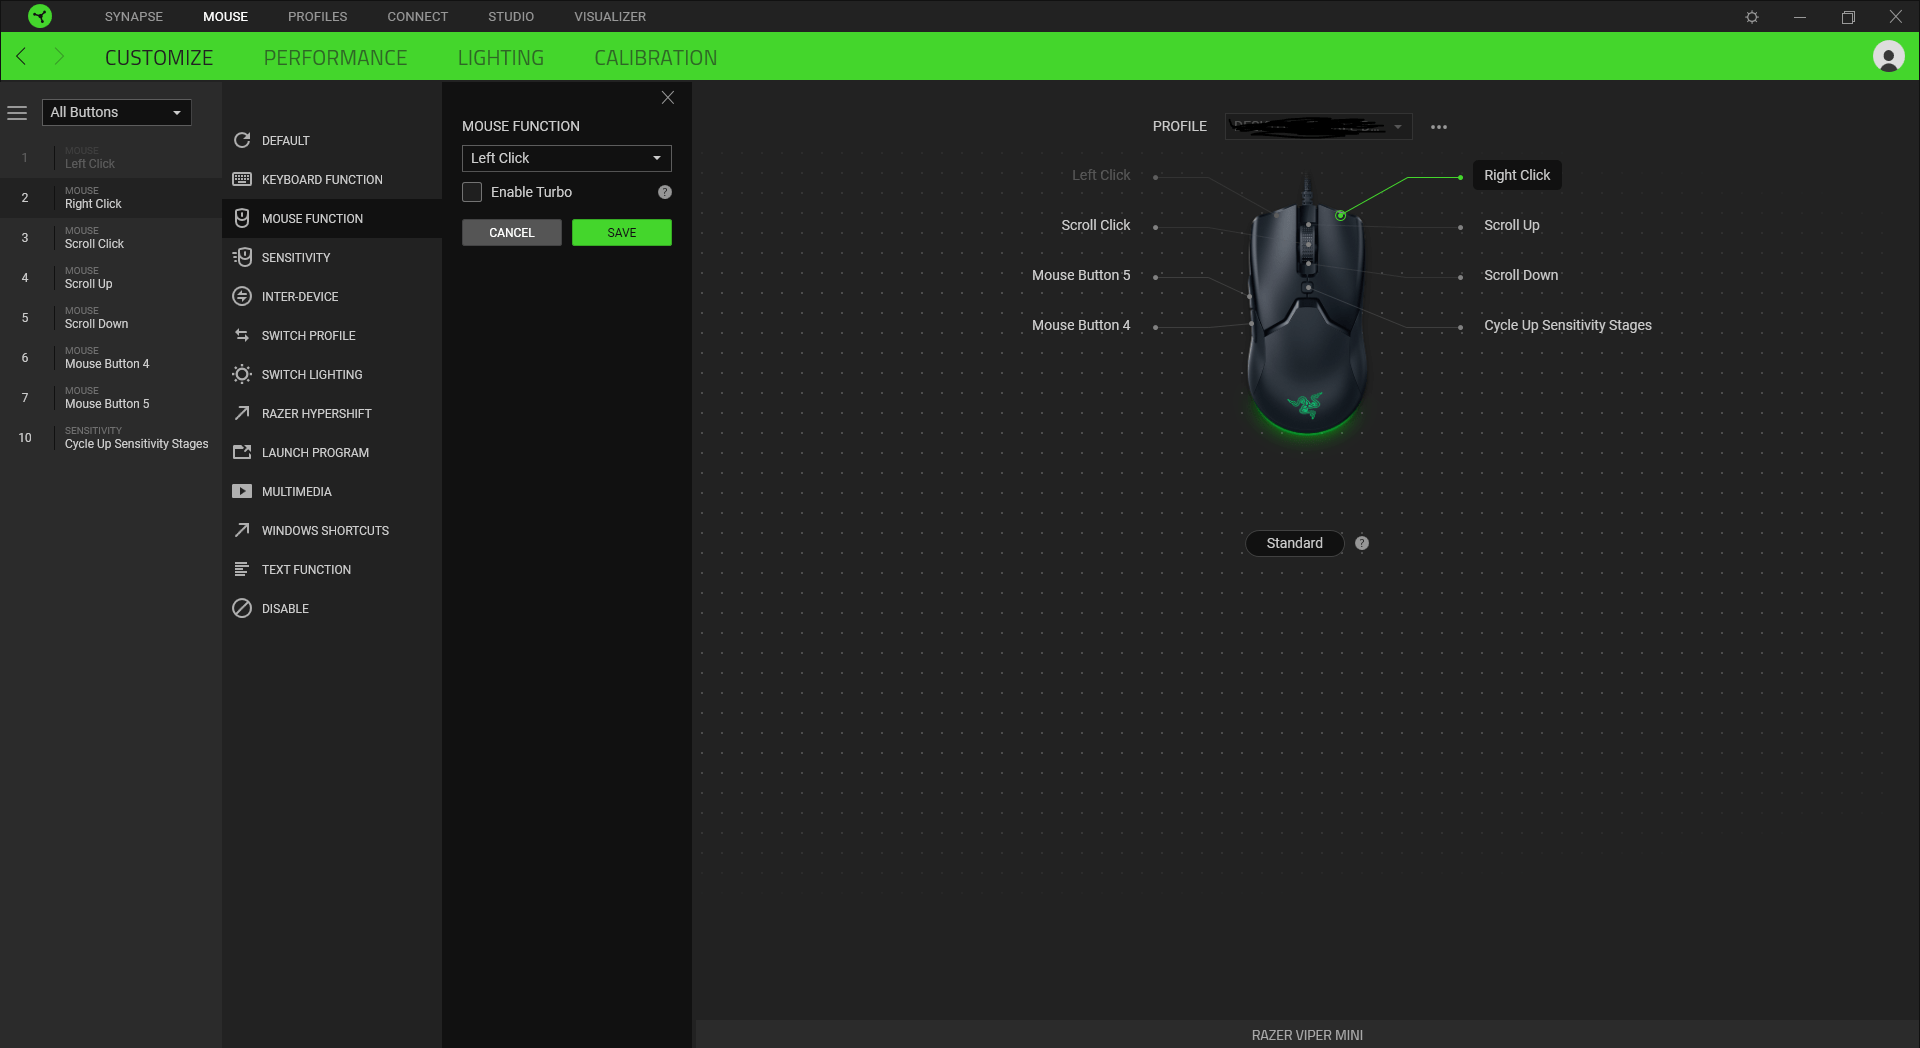This screenshot has width=1920, height=1048.
Task: Open the Visualizer top menu
Action: point(610,17)
